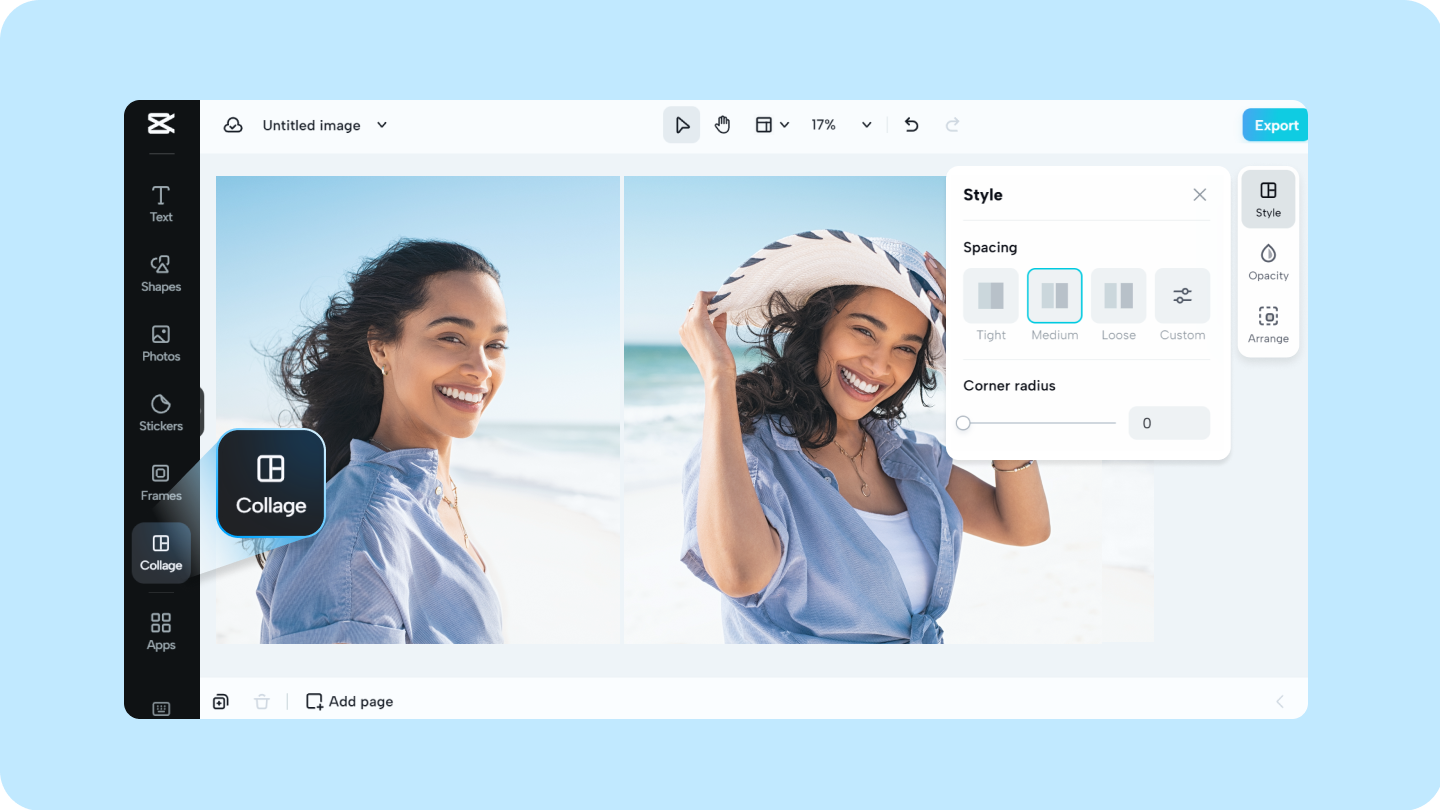Click the CapCut logo icon
Image resolution: width=1440 pixels, height=810 pixels.
[161, 123]
